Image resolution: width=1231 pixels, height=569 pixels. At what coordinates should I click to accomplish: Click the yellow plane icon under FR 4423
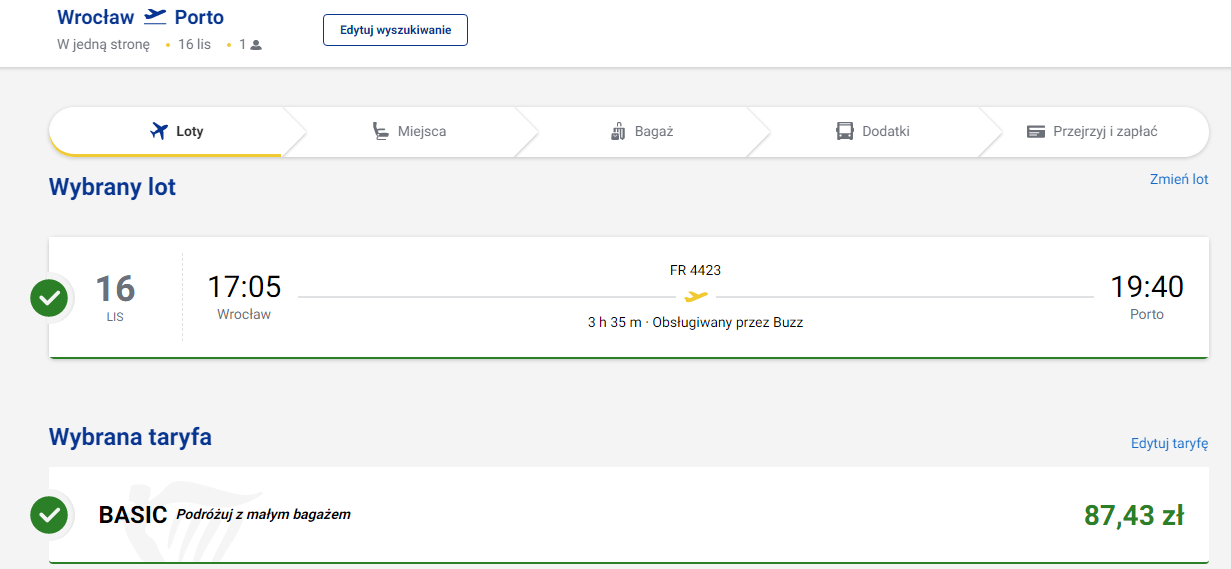click(696, 296)
